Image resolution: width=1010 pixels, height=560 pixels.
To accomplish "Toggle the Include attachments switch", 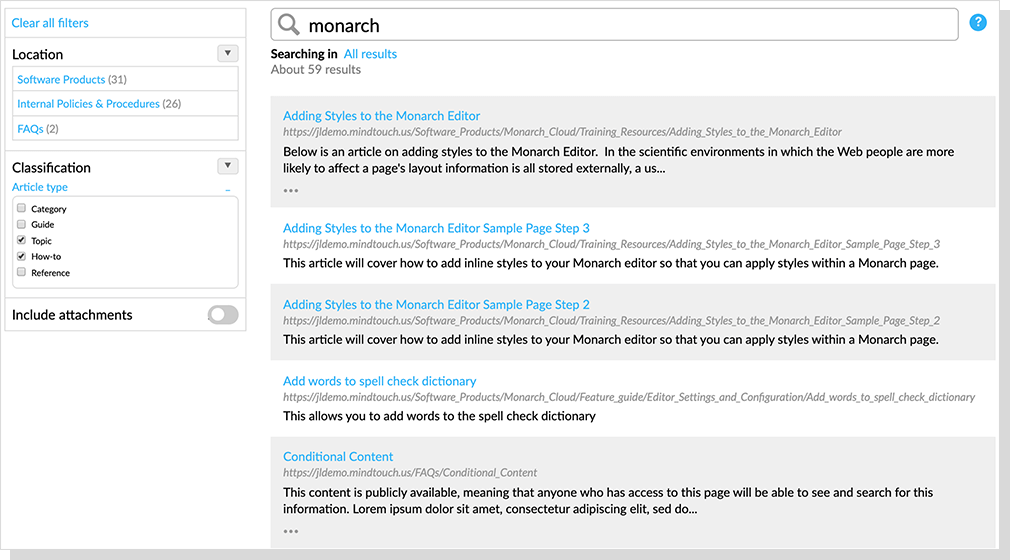I will coord(223,315).
